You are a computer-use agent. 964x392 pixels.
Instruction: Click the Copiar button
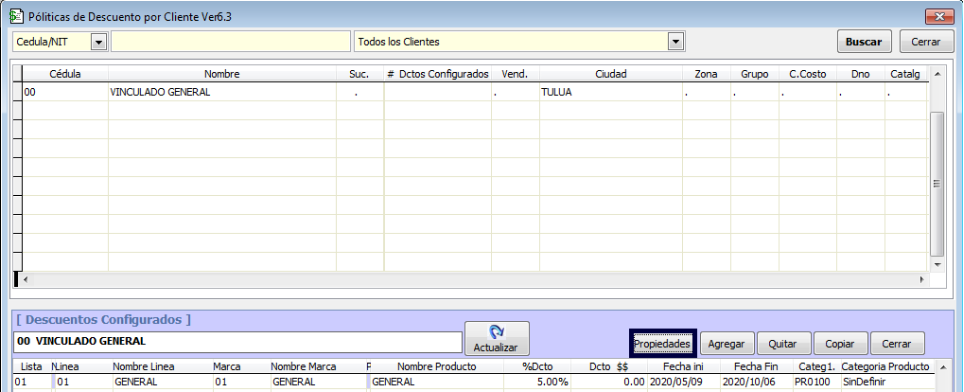pos(841,343)
